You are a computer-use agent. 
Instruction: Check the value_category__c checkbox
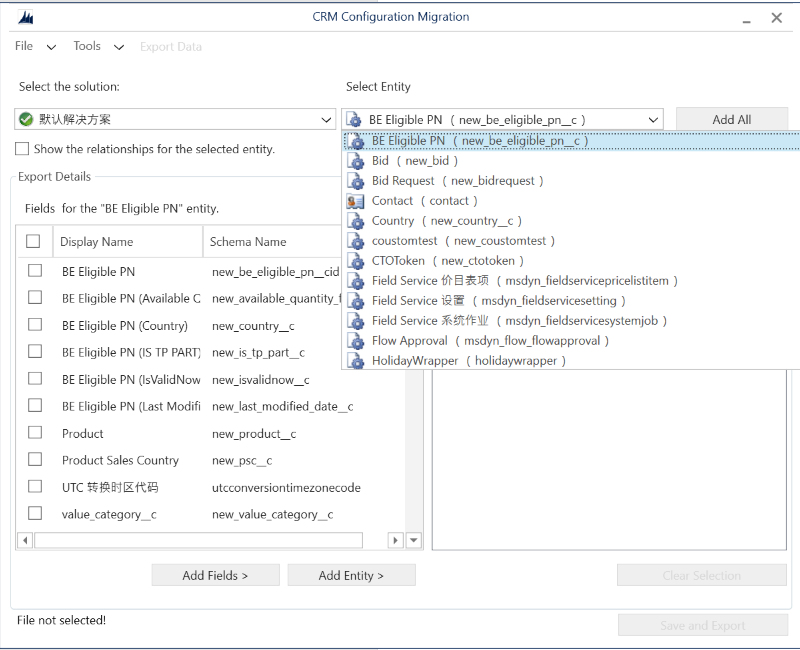[35, 513]
